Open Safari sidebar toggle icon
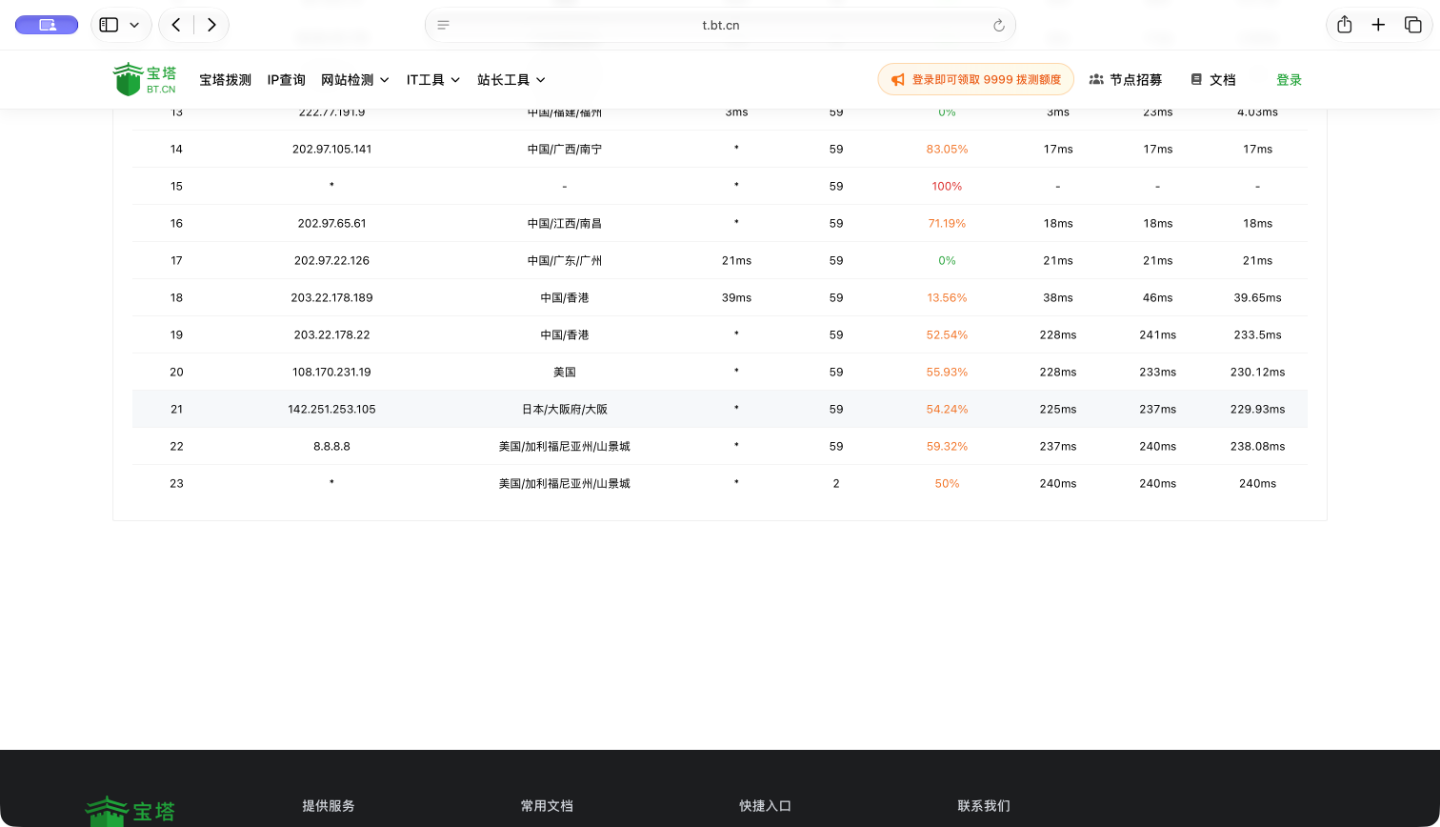The height and width of the screenshot is (827, 1440). 109,25
